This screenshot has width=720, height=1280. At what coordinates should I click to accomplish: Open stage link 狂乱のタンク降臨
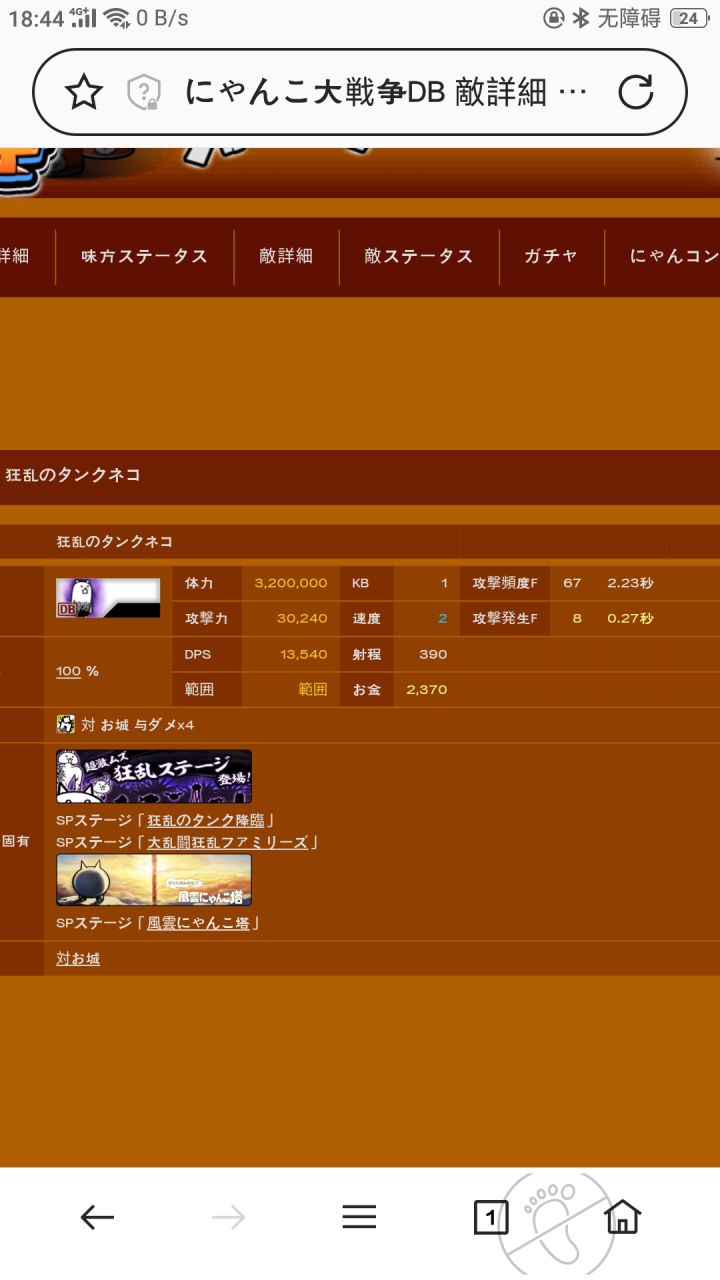pyautogui.click(x=205, y=821)
